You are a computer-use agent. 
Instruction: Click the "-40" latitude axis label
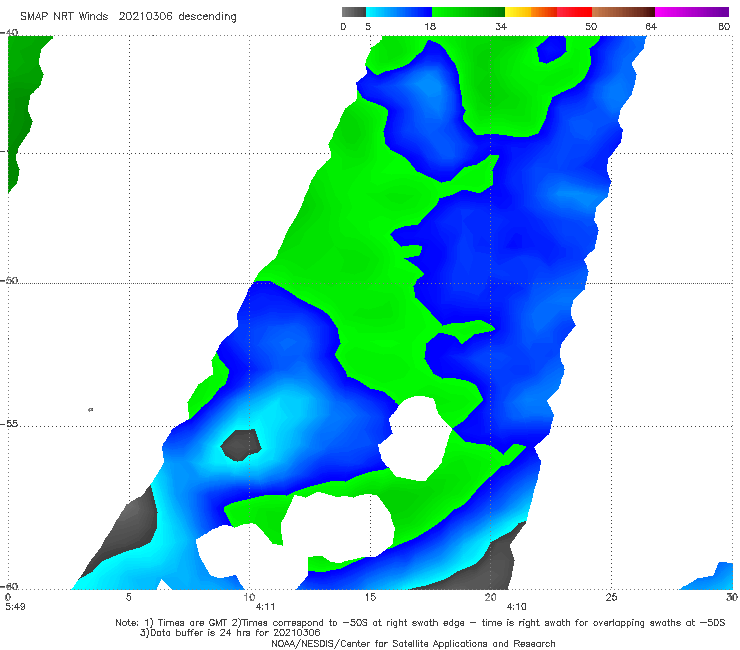tap(9, 32)
